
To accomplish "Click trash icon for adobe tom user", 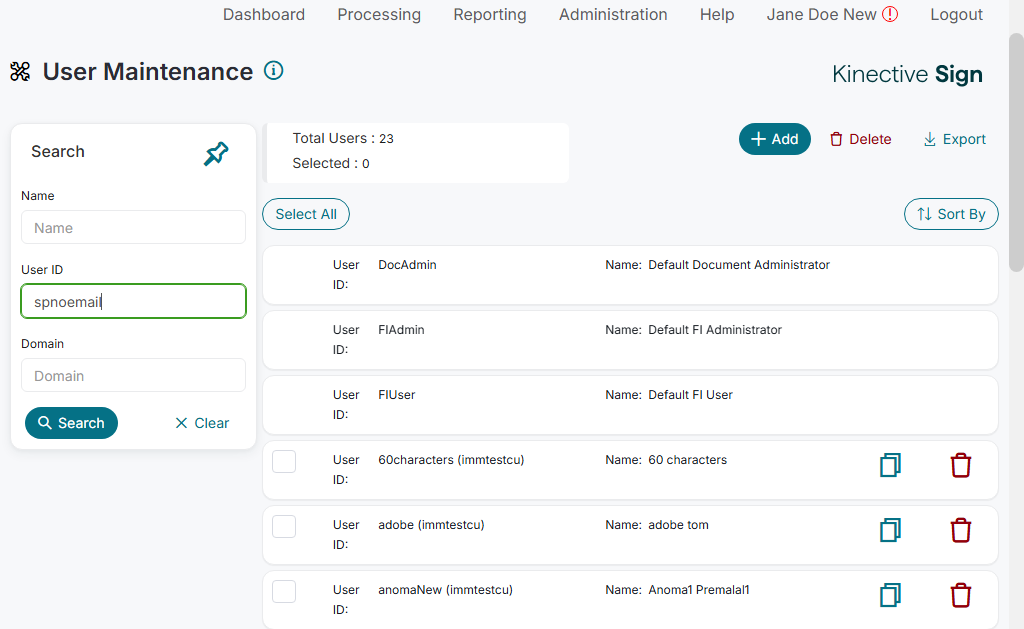I will coord(960,531).
